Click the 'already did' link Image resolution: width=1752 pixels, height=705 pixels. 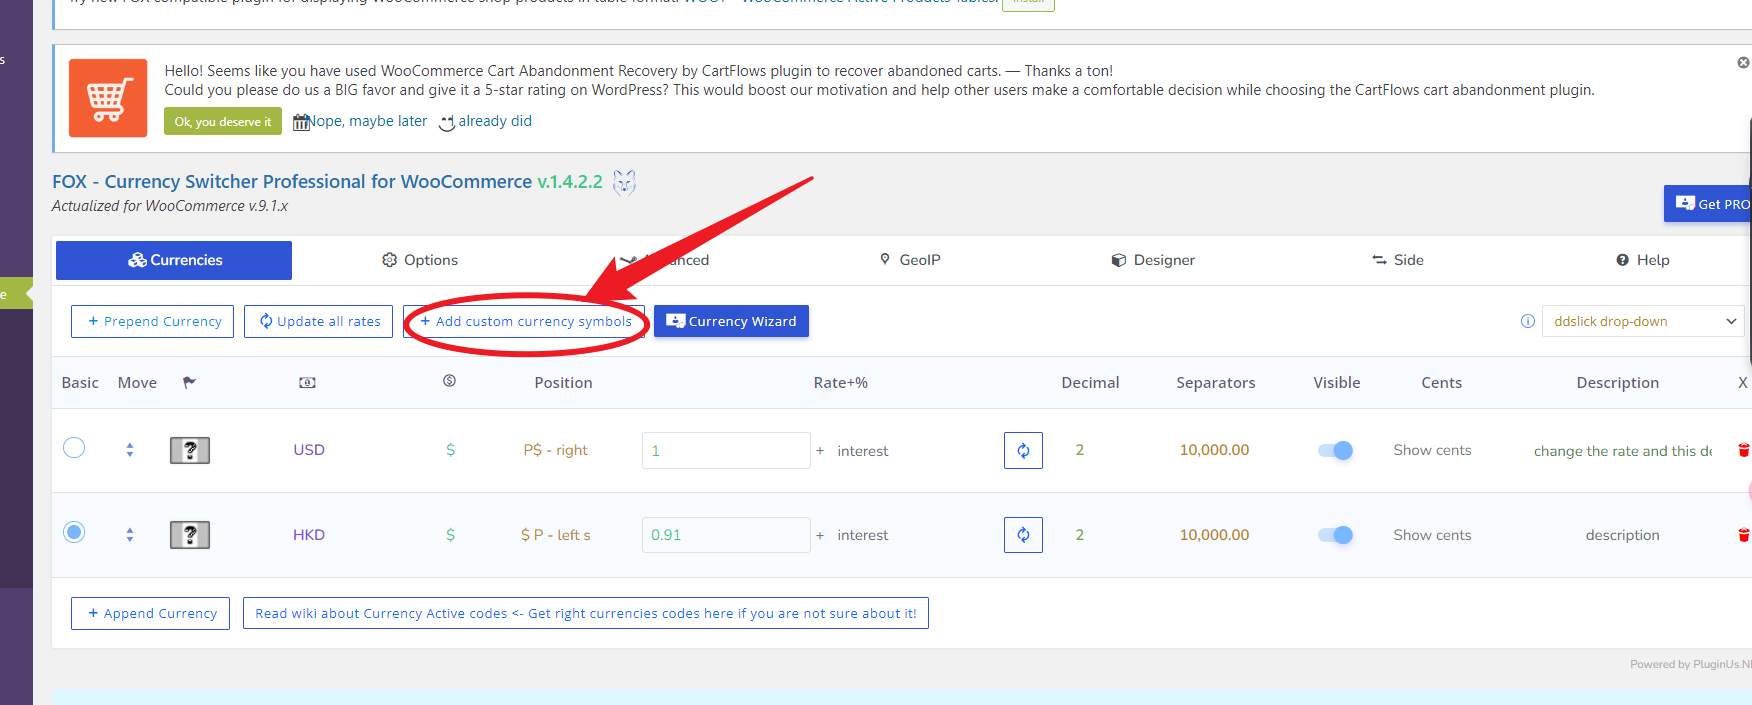pos(495,121)
